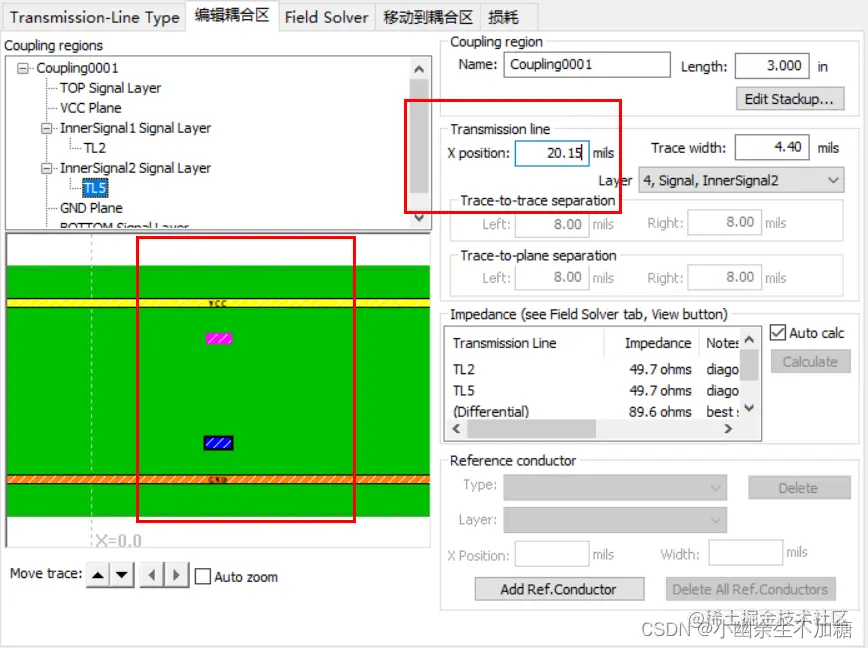The width and height of the screenshot is (868, 648).
Task: Uncheck the Auto calc checkbox
Action: click(x=778, y=333)
